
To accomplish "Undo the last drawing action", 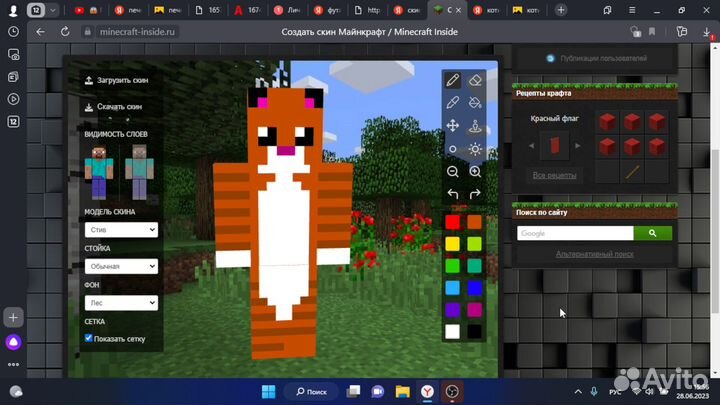I will coord(452,194).
